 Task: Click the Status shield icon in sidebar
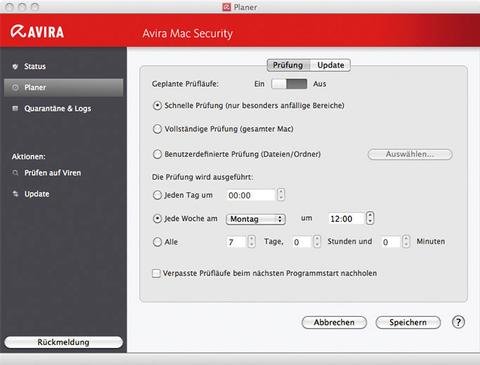(x=15, y=66)
